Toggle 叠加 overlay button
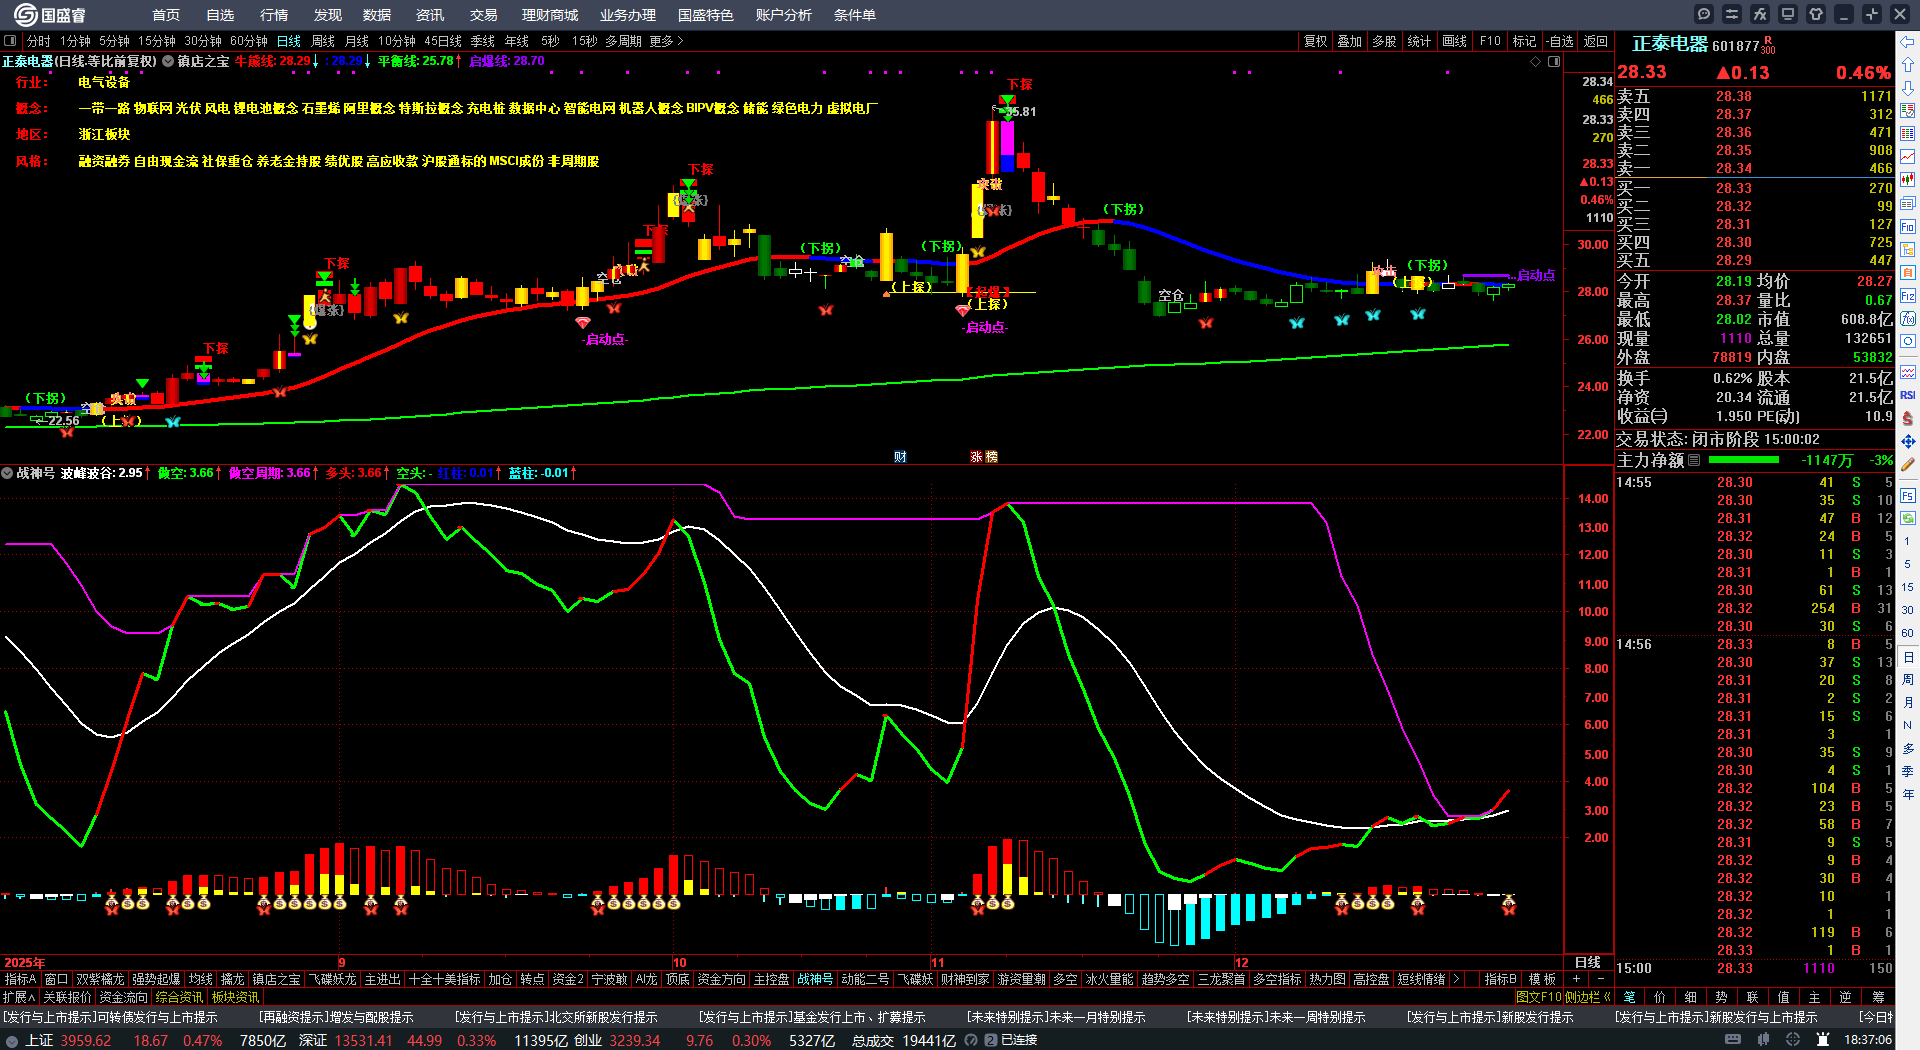1920x1050 pixels. coord(1350,41)
